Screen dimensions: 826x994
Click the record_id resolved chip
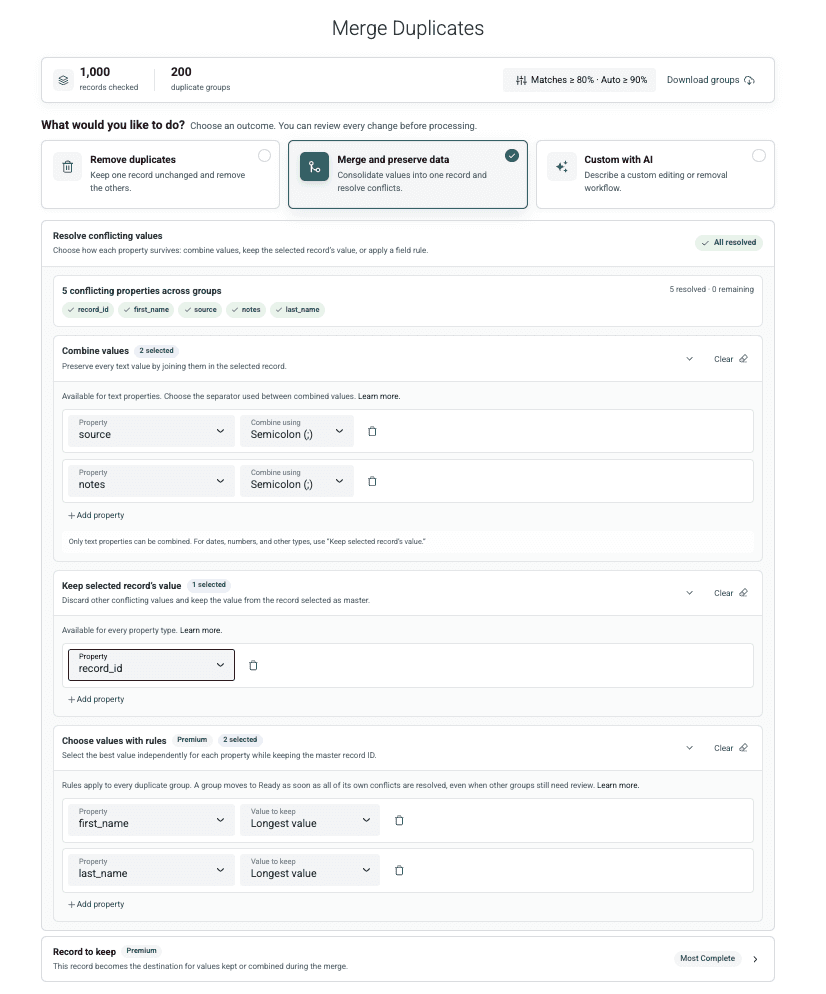tap(87, 309)
